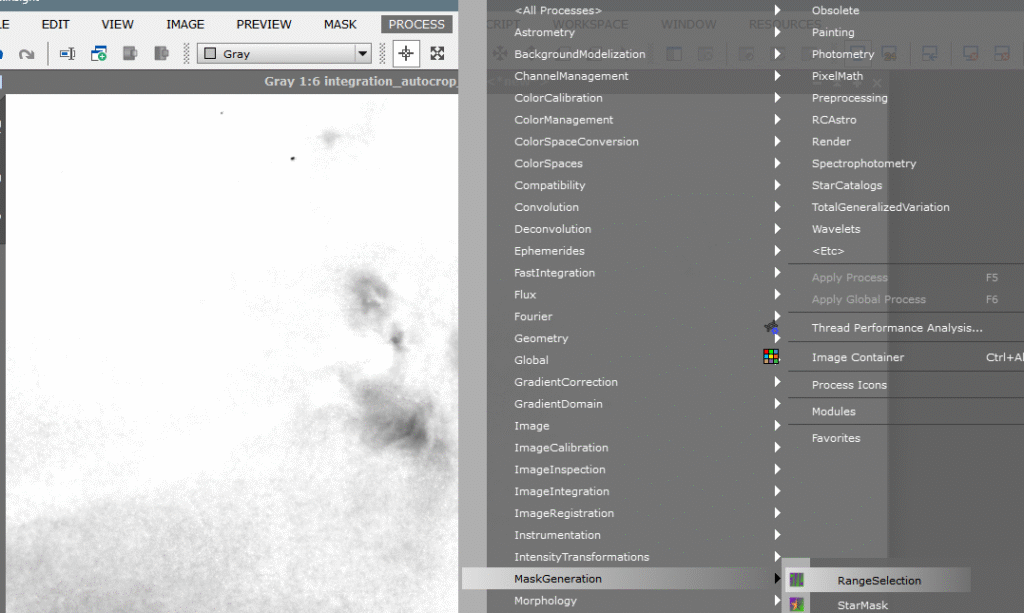1024x613 pixels.
Task: Click the Redo arrow icon in toolbar
Action: (26, 54)
